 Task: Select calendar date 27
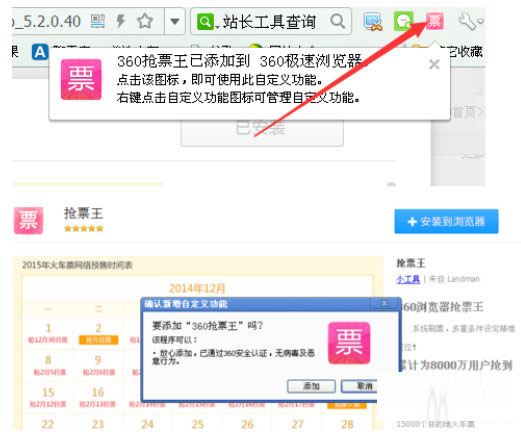pyautogui.click(x=297, y=424)
